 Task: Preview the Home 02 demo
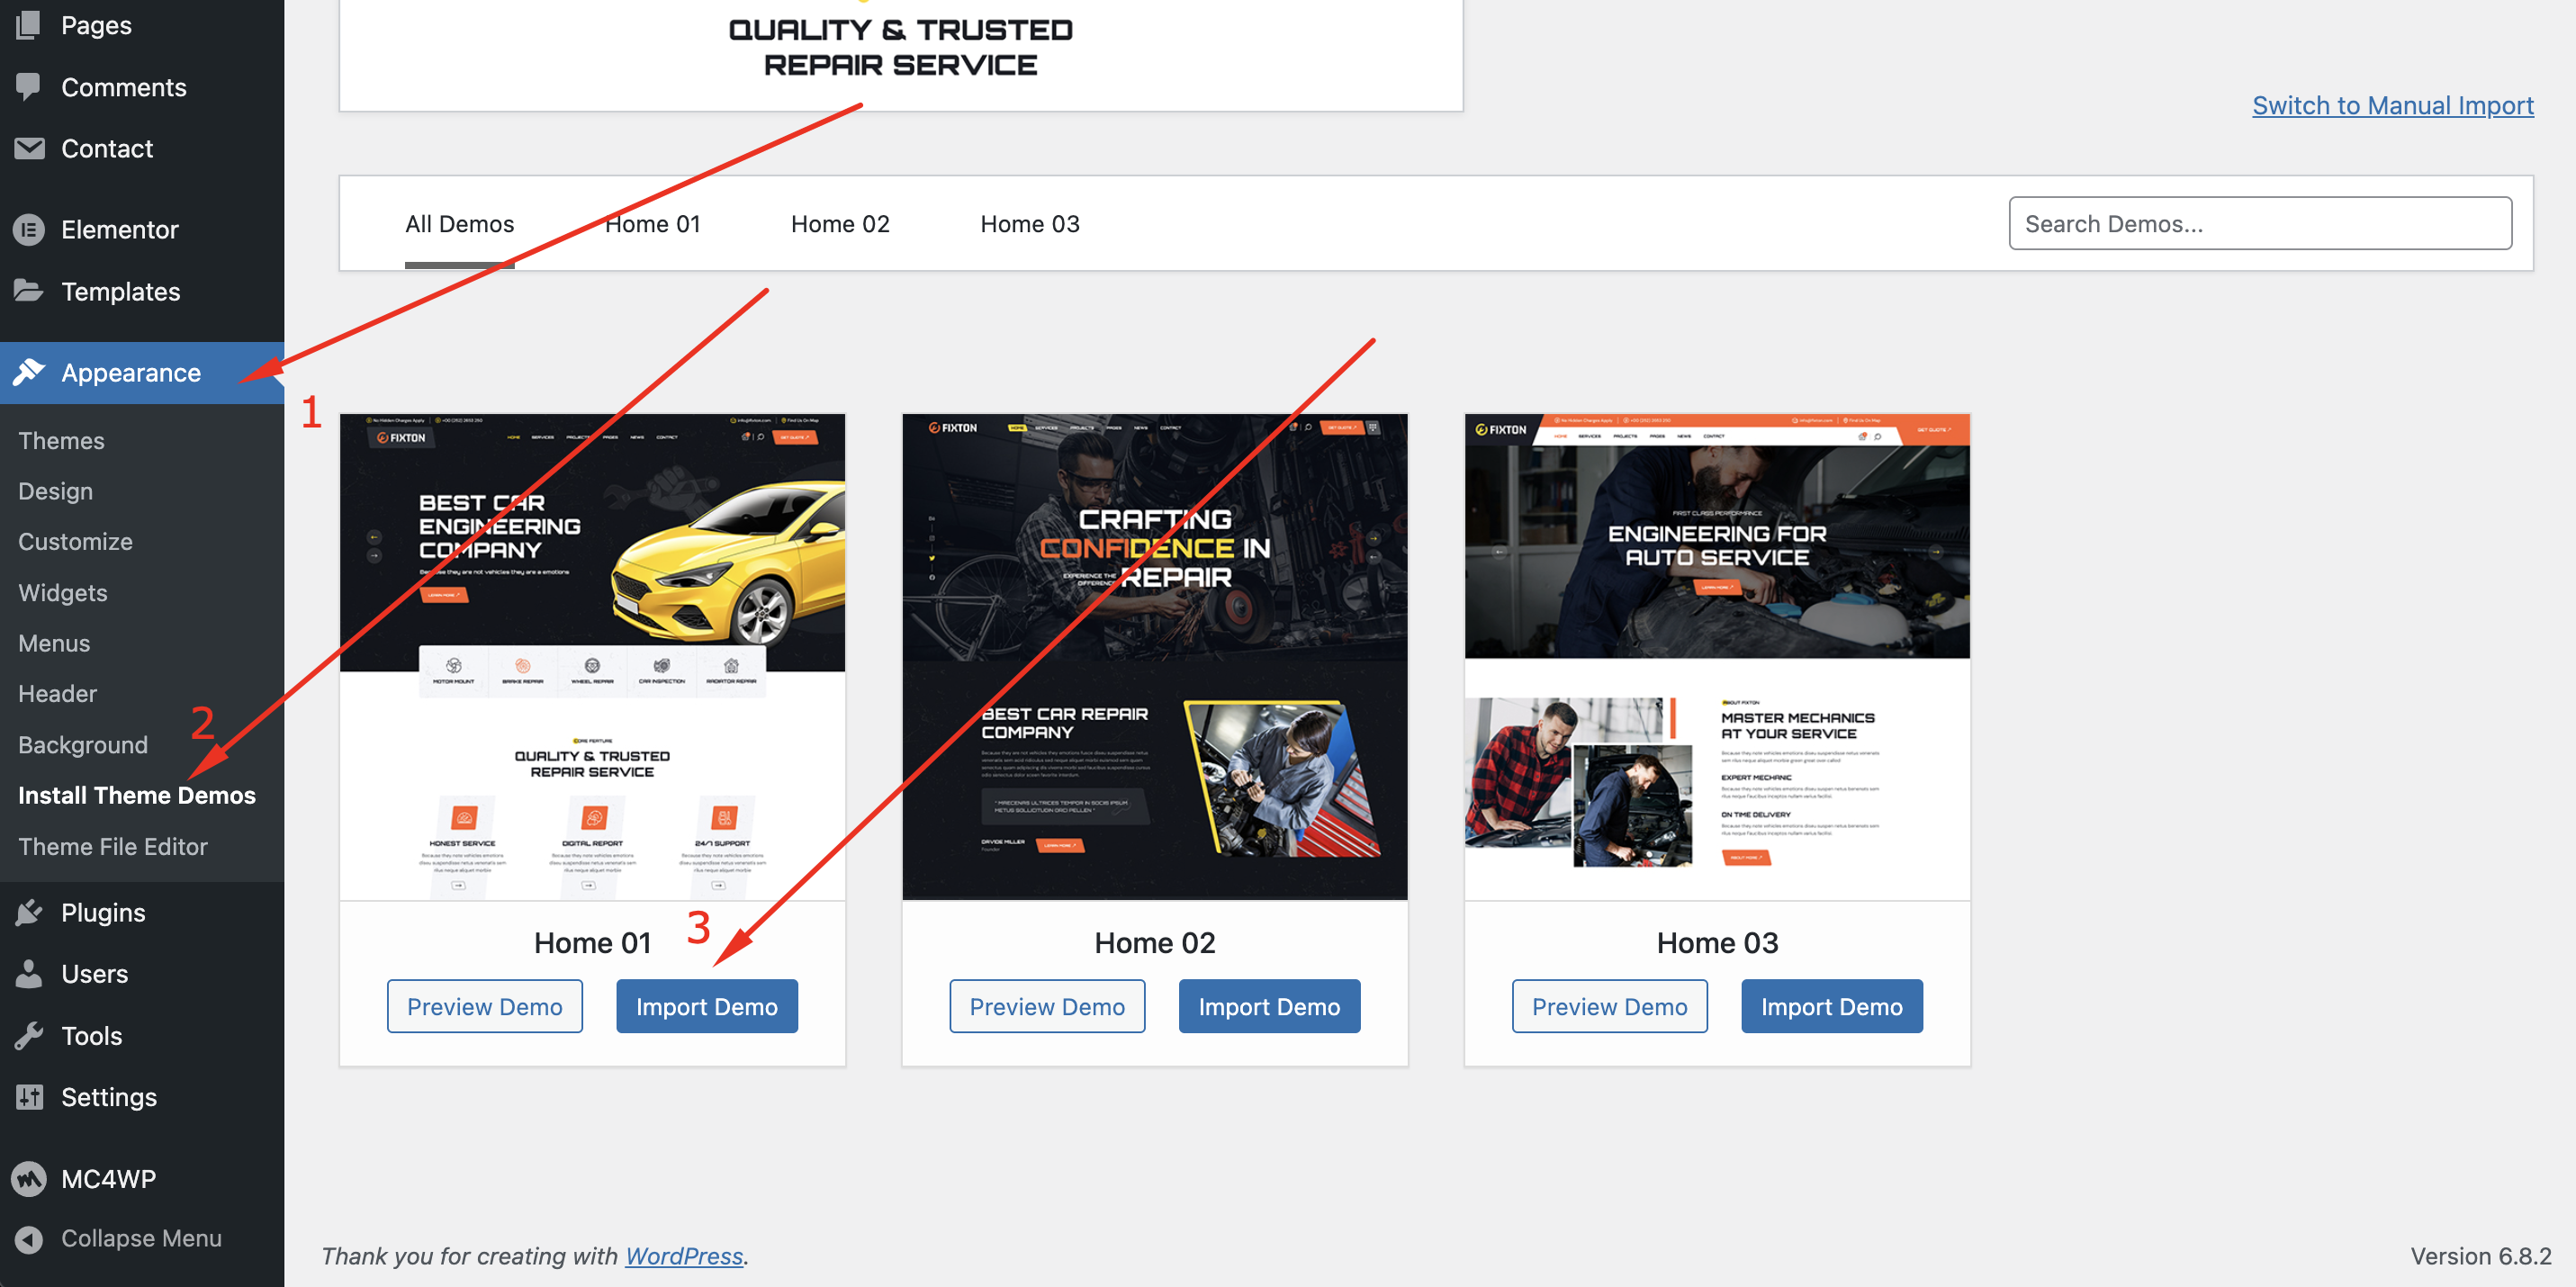click(x=1046, y=1006)
